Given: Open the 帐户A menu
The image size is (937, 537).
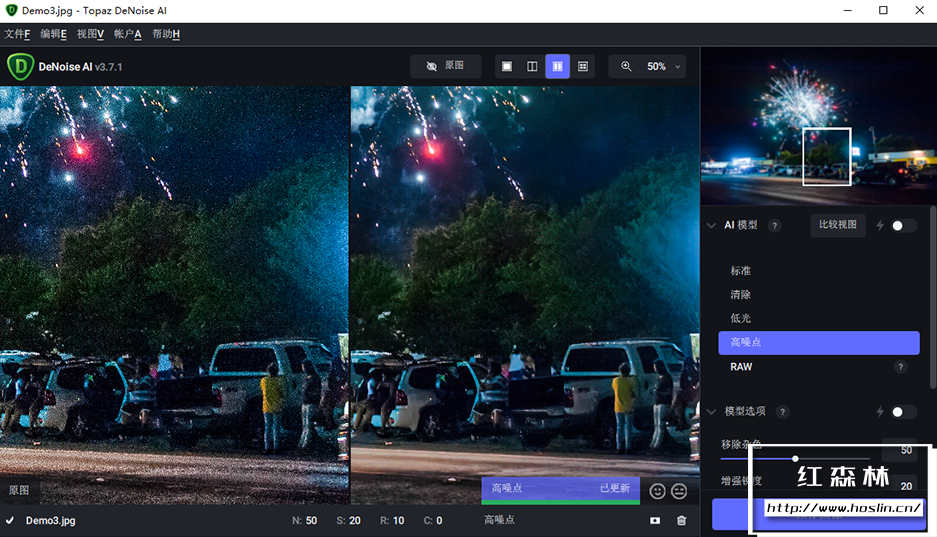Looking at the screenshot, I should click(x=127, y=34).
